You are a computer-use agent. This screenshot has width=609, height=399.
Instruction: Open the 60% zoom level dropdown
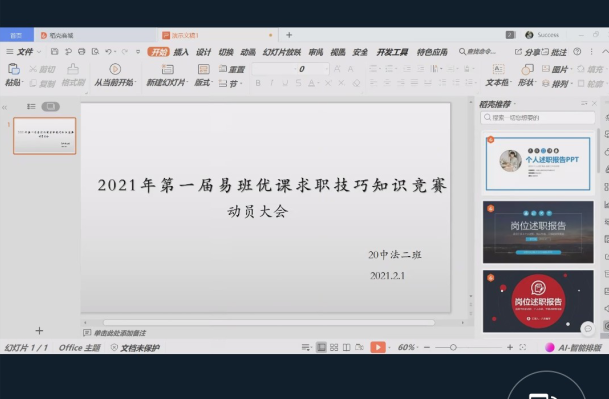[x=418, y=347]
